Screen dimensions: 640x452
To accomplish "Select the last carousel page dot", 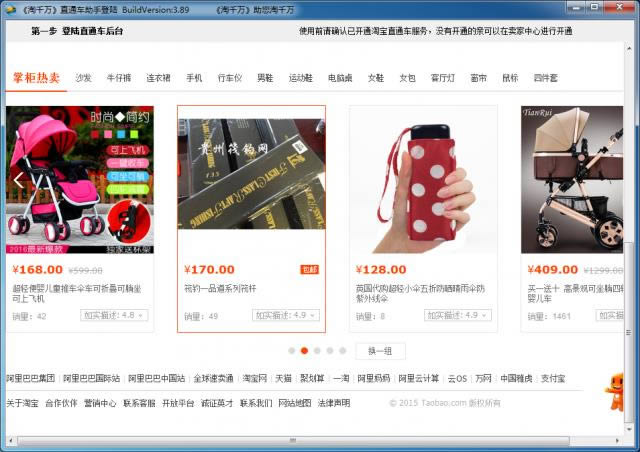I will [342, 351].
